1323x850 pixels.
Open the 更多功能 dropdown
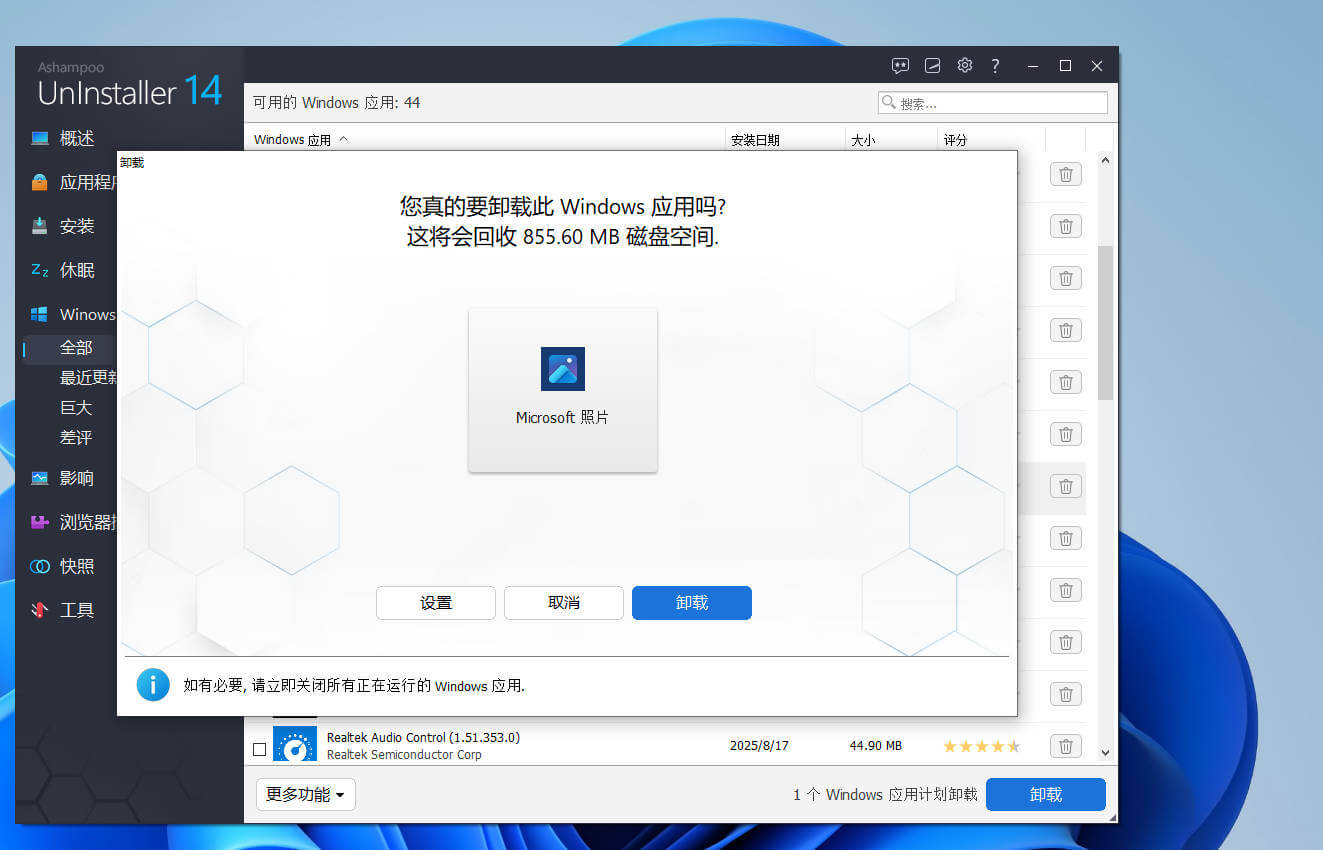[305, 794]
